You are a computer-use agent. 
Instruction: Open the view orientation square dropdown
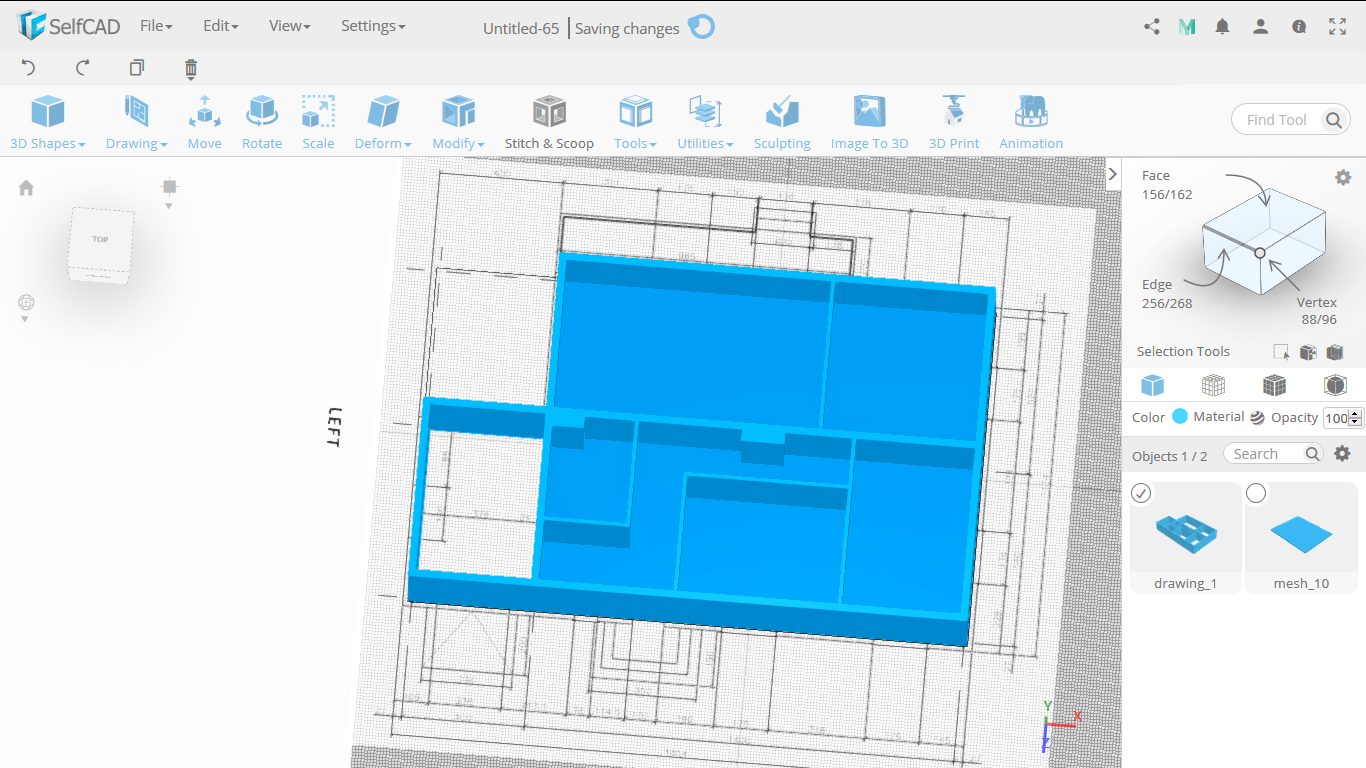(169, 192)
